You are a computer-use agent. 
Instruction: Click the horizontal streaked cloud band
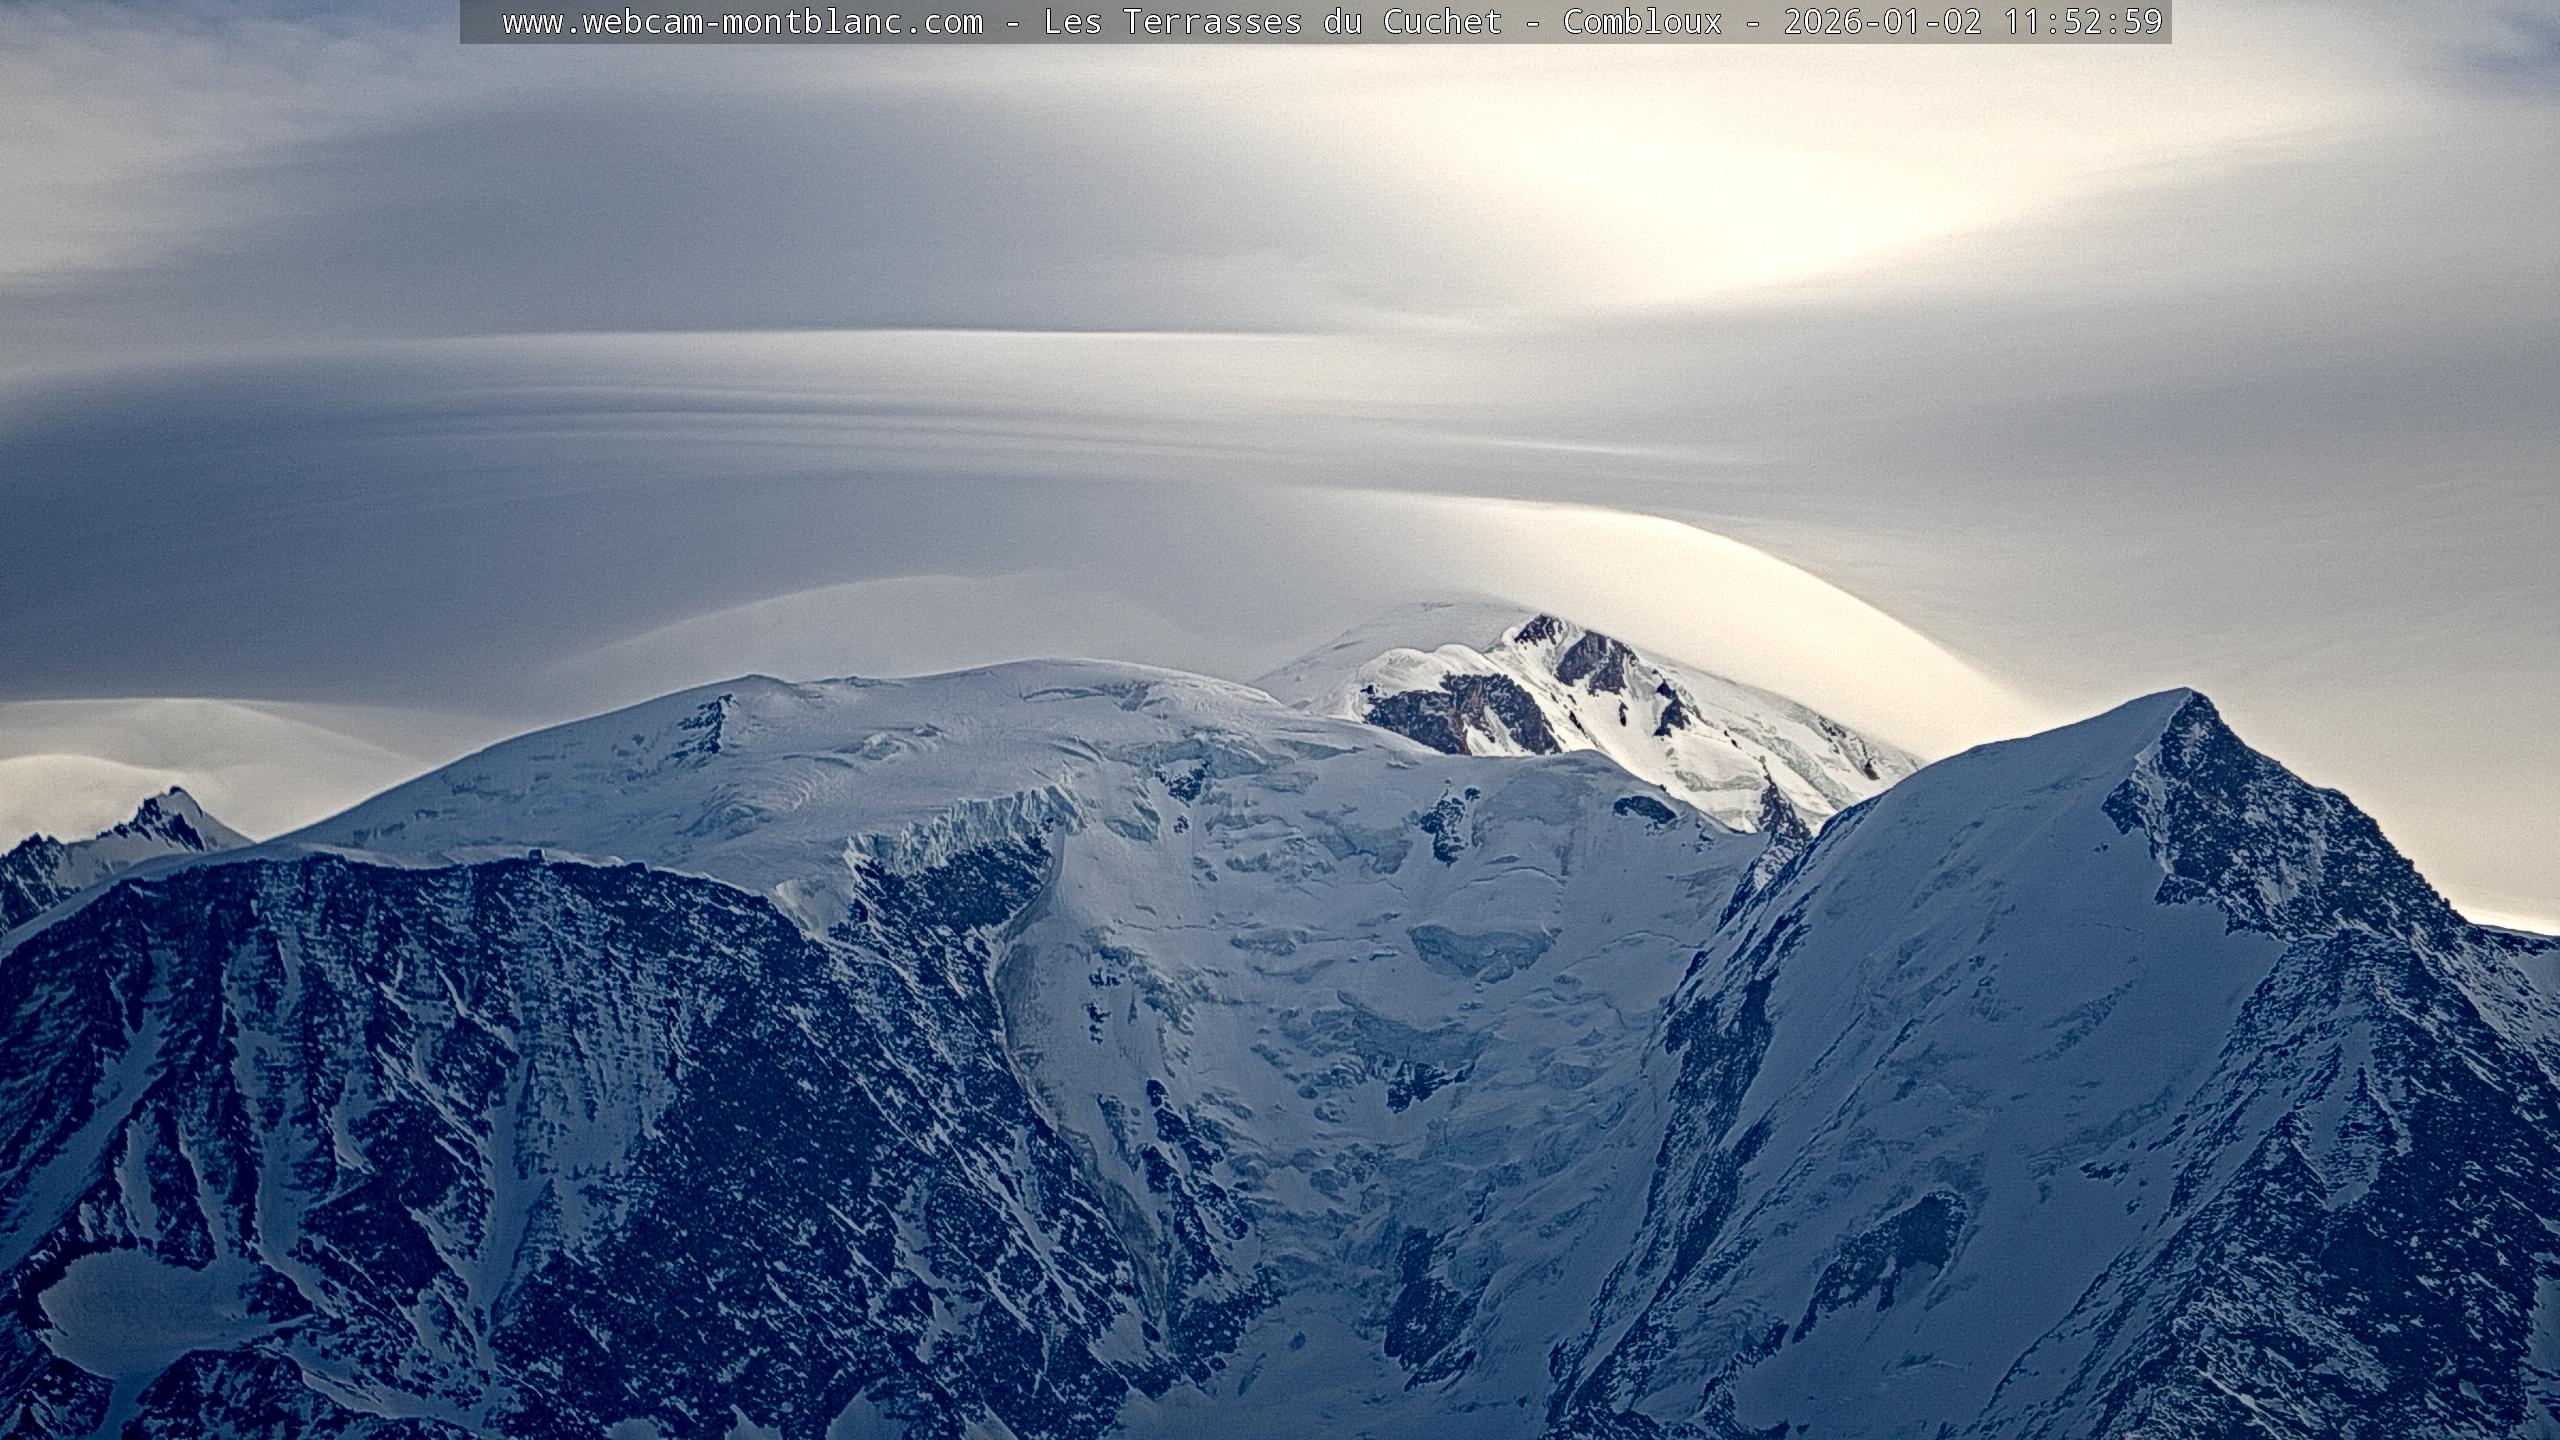click(x=1000, y=390)
